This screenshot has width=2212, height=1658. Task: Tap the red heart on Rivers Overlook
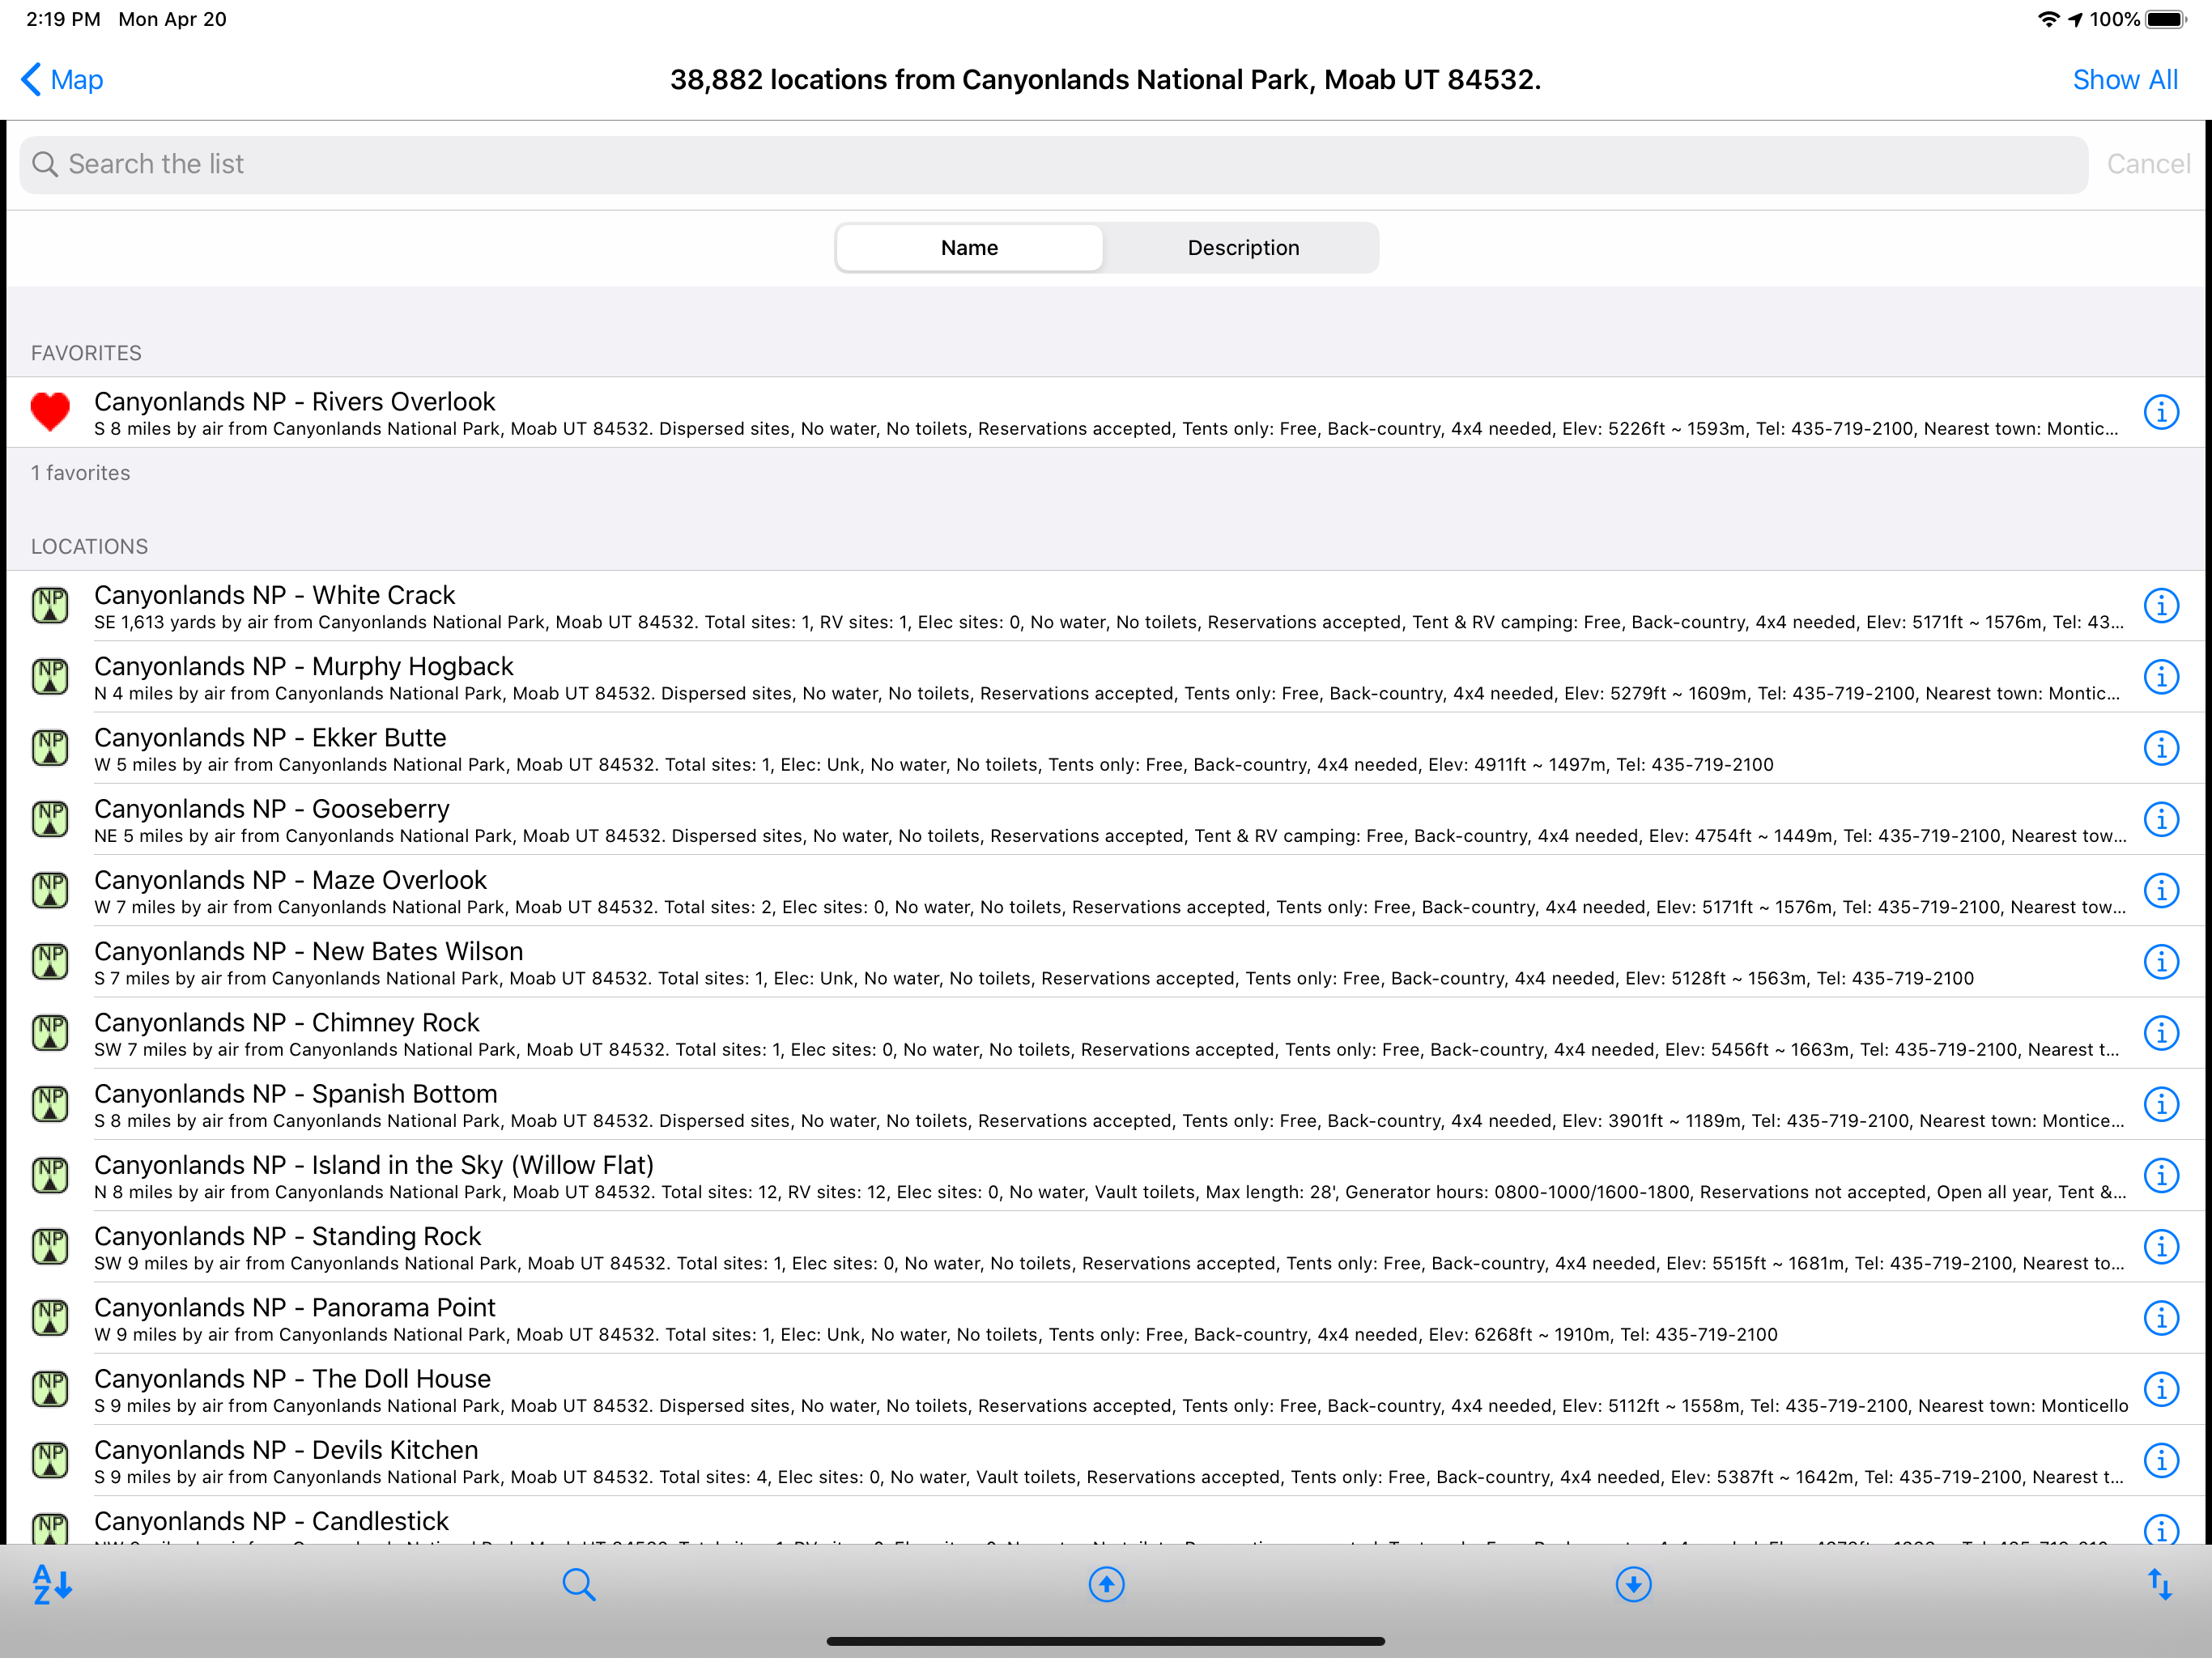click(x=50, y=411)
